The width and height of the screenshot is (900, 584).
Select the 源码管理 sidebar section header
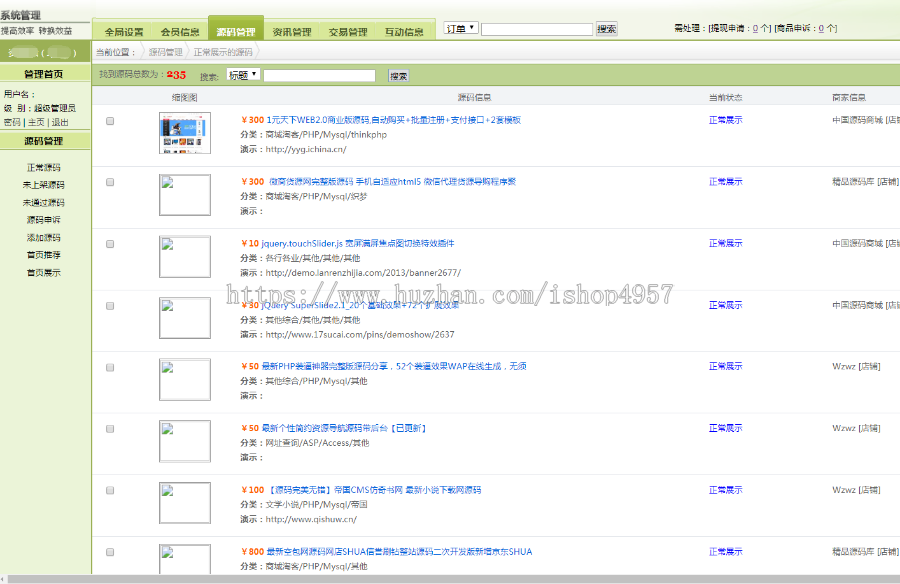coord(44,141)
